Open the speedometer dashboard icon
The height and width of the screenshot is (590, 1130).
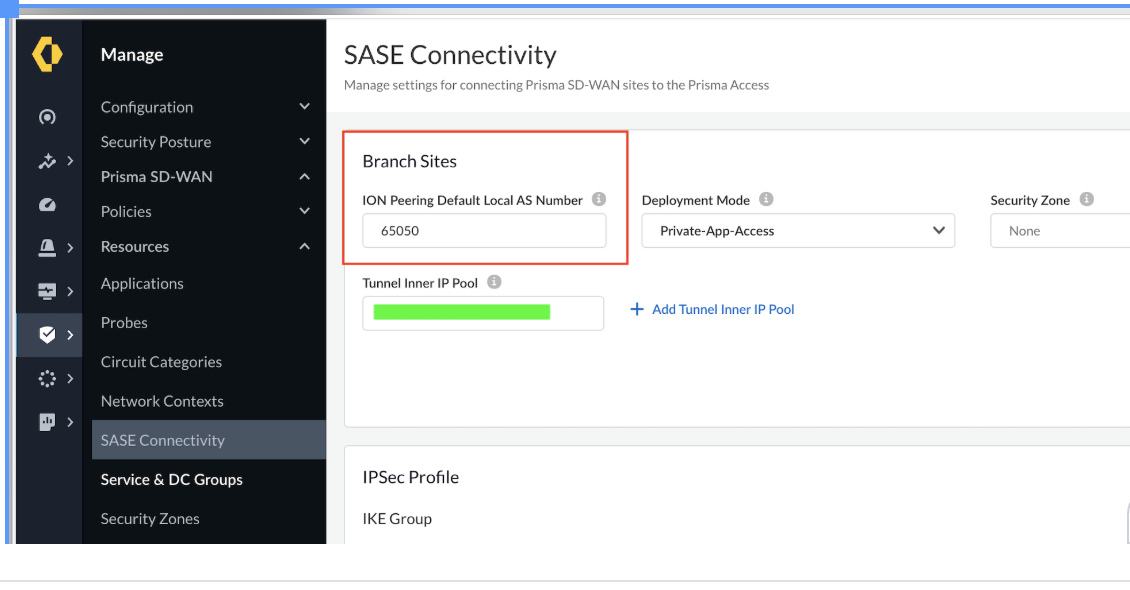click(x=47, y=204)
